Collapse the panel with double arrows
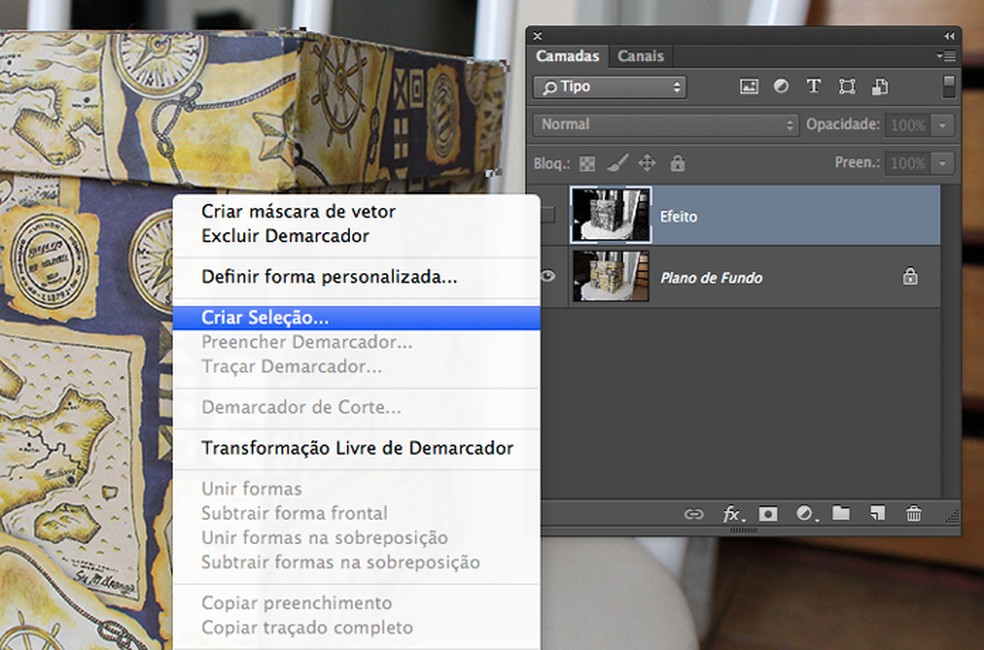 (949, 36)
